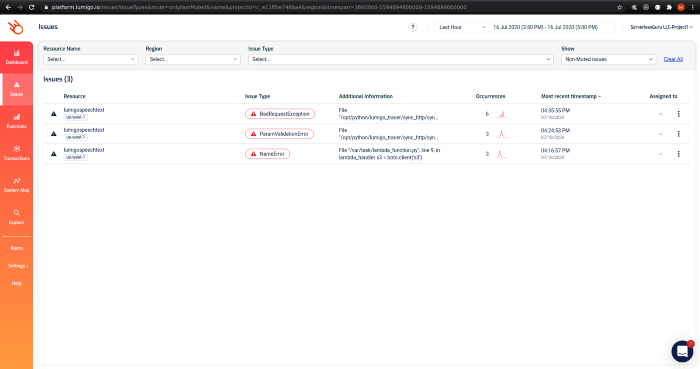Open the ServerlessGuru LLC-Project1 project selector
The height and width of the screenshot is (369, 700).
(x=661, y=27)
